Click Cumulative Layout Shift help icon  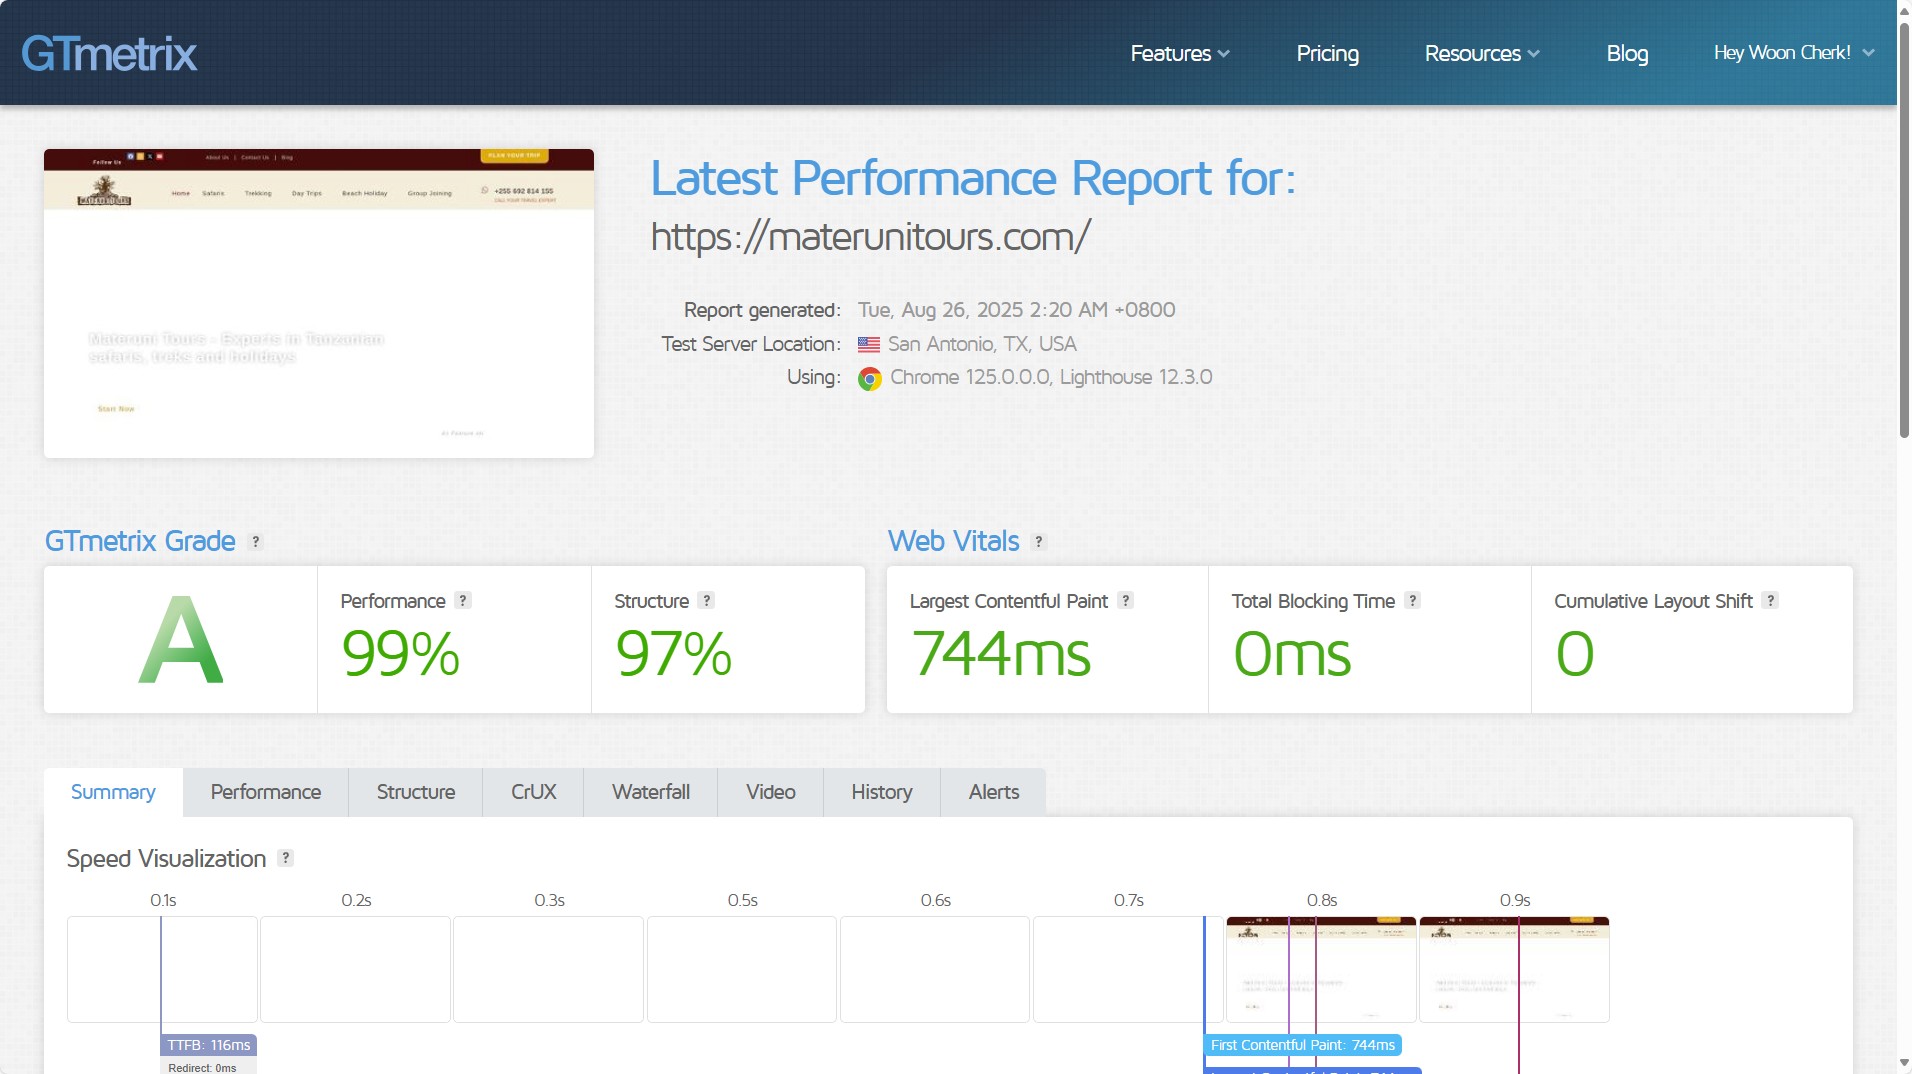1770,600
